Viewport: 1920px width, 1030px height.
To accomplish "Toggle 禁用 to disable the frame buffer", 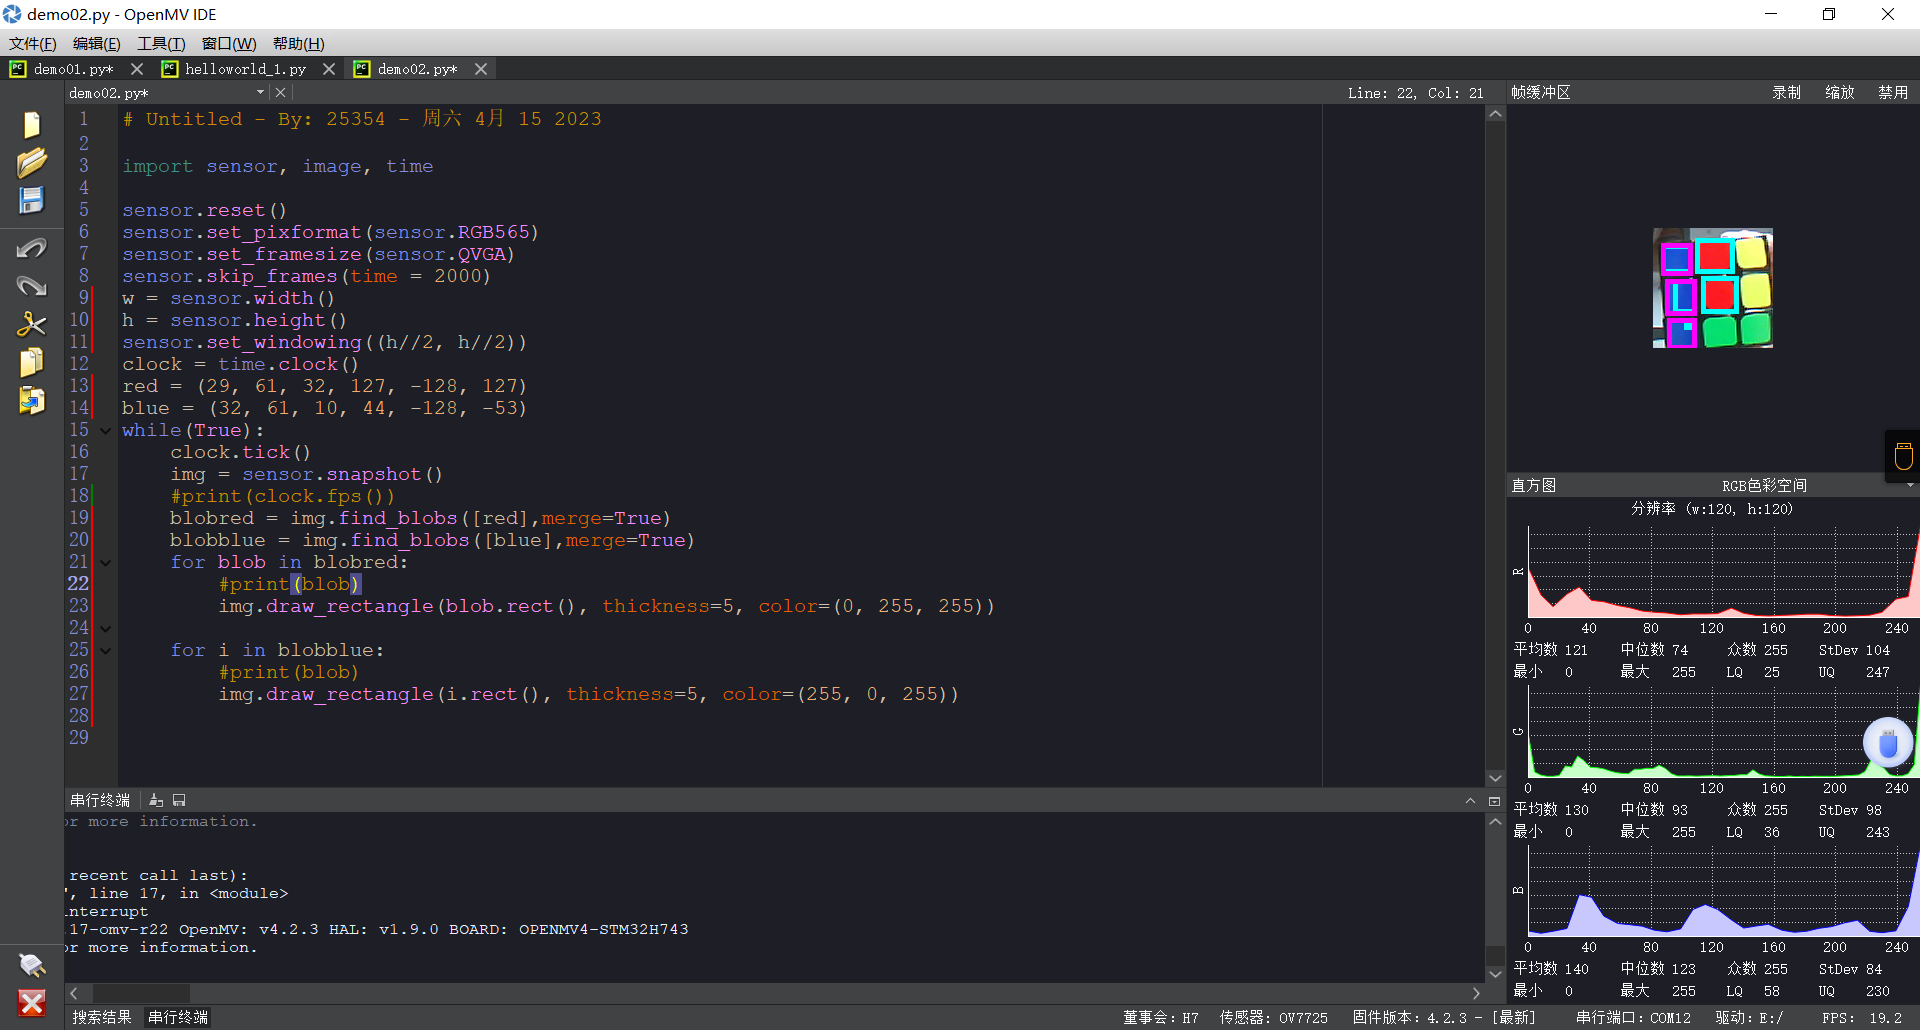I will pyautogui.click(x=1892, y=92).
